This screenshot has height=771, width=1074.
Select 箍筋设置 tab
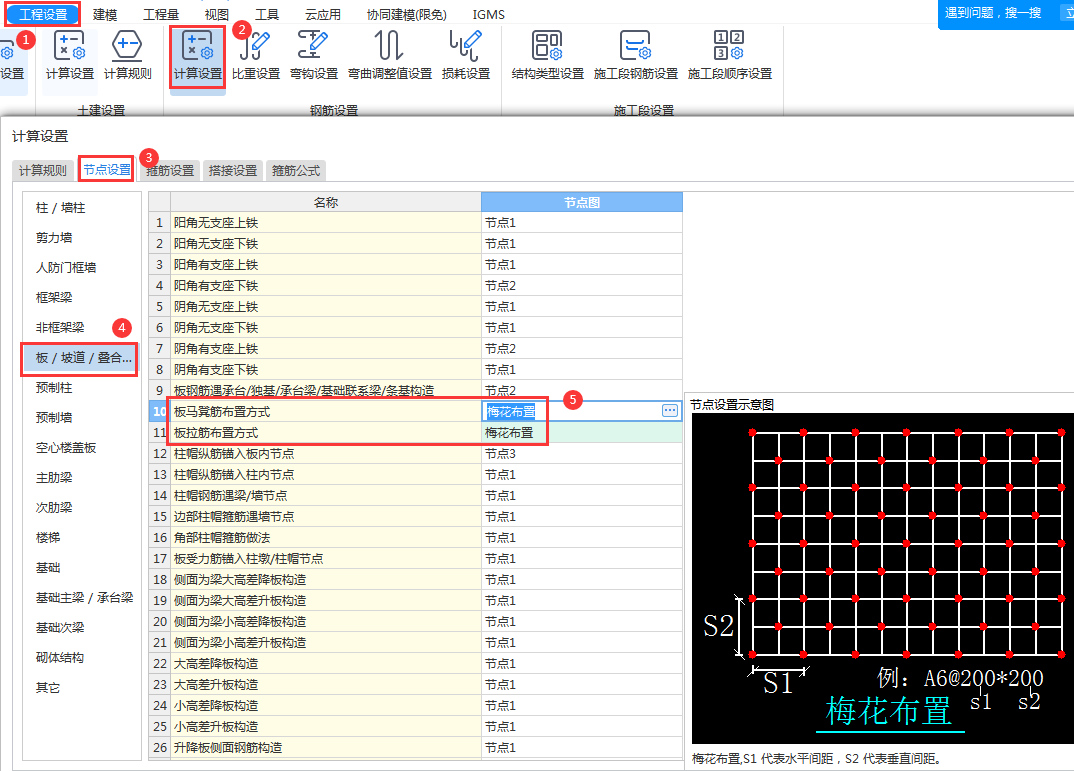tap(170, 170)
